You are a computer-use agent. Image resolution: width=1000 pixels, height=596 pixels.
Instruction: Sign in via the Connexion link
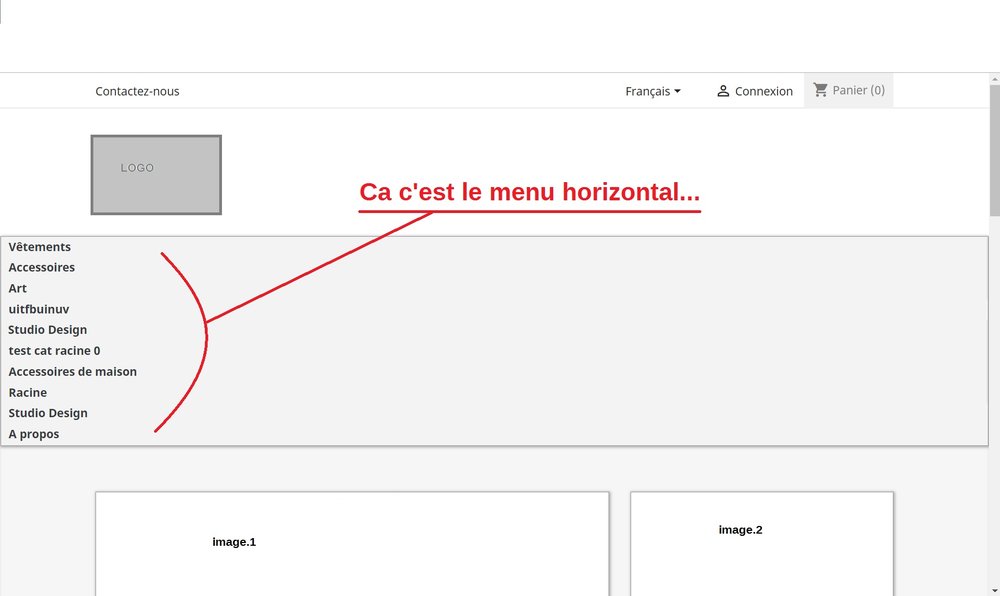click(763, 90)
